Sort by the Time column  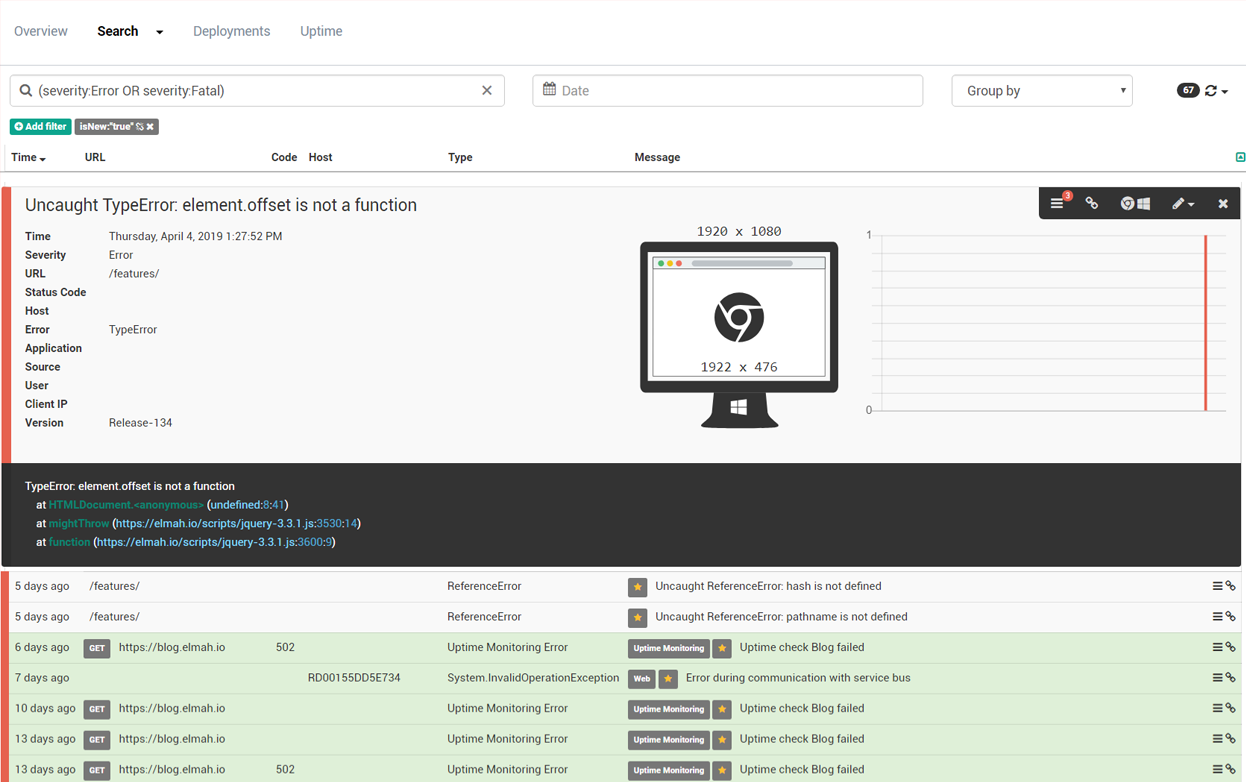[28, 157]
